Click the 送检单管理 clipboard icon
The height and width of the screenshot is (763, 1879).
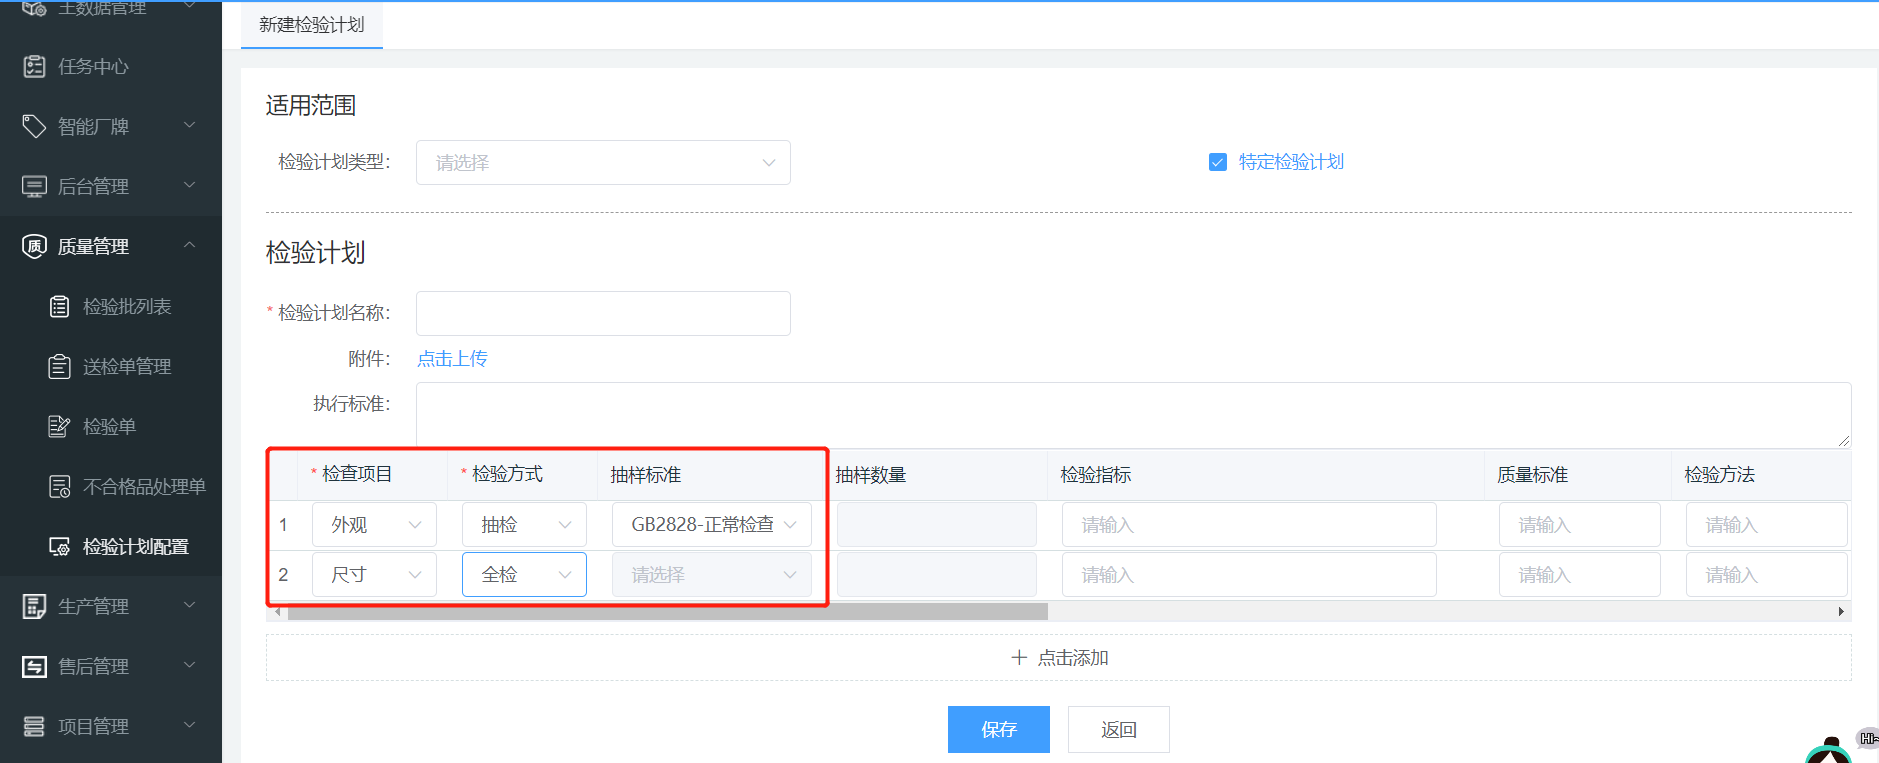pyautogui.click(x=60, y=367)
